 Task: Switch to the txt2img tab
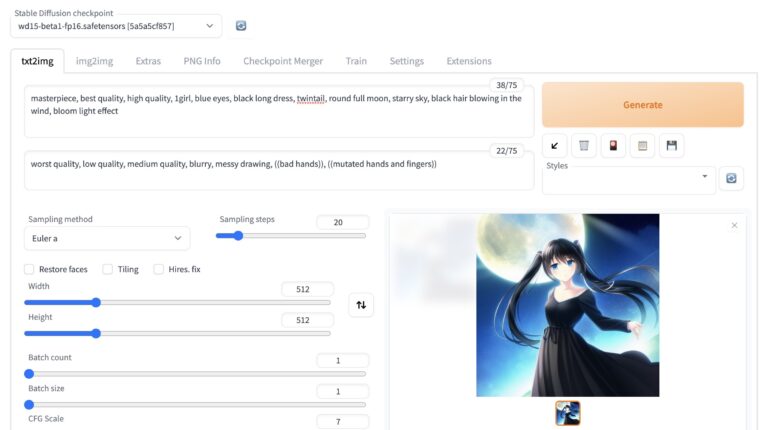(x=37, y=61)
